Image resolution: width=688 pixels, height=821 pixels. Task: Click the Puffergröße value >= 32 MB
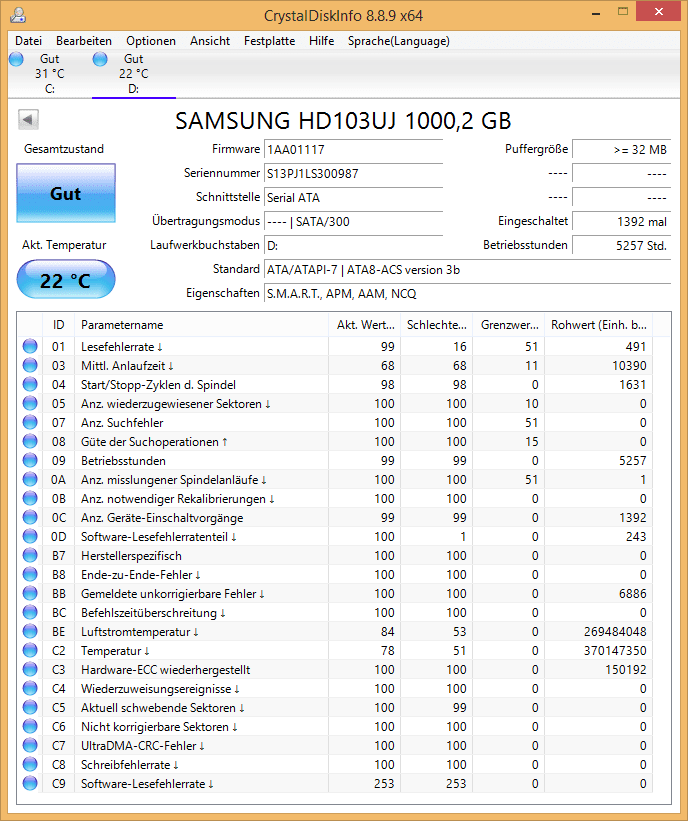pos(622,150)
